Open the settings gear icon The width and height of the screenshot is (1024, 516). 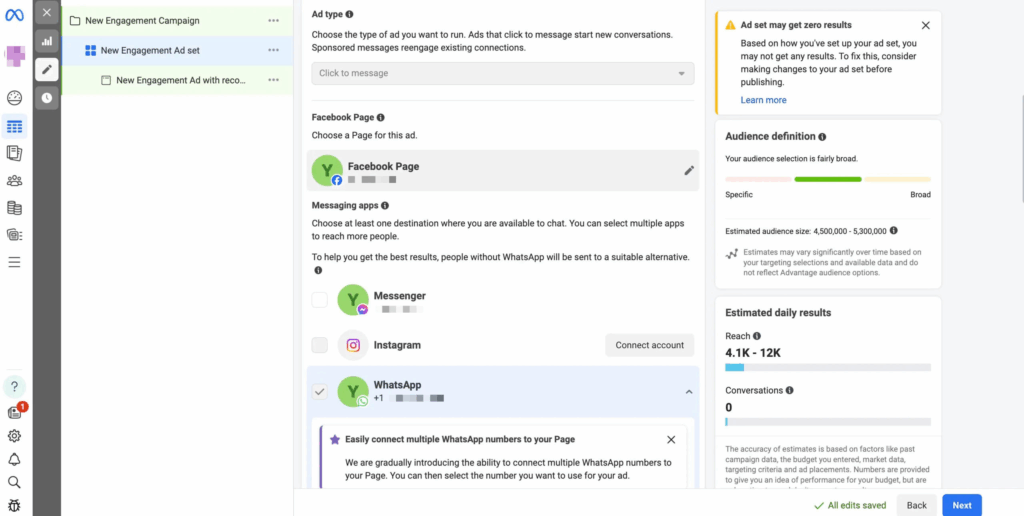pos(14,436)
